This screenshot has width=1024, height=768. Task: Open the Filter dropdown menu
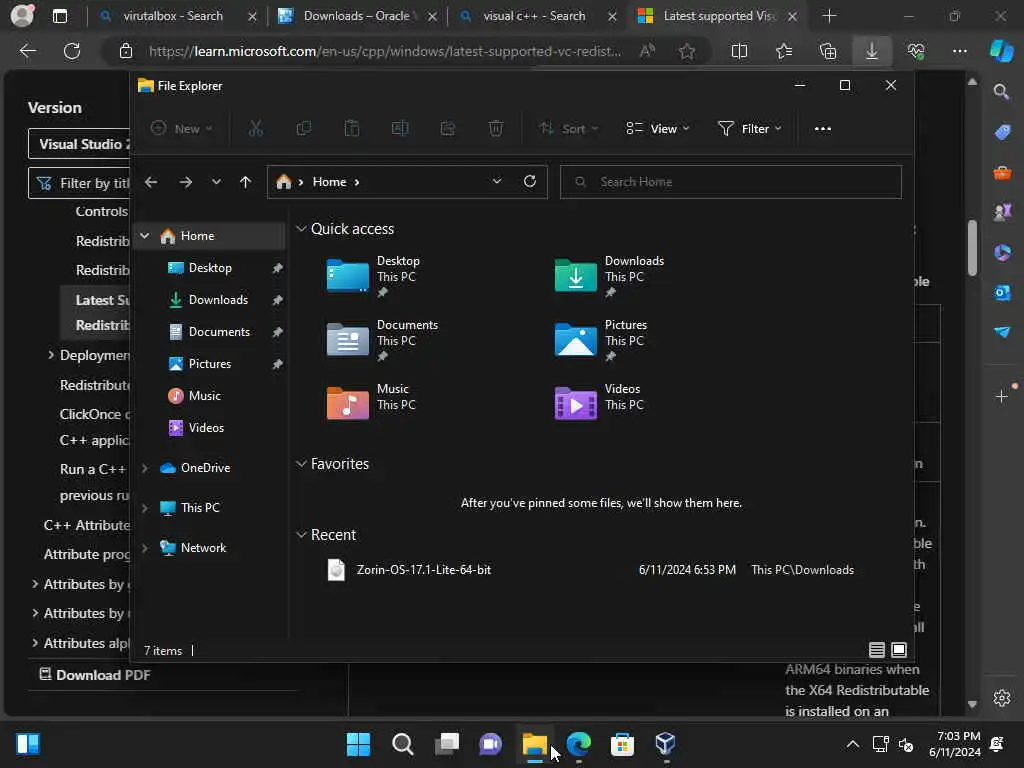click(x=749, y=129)
